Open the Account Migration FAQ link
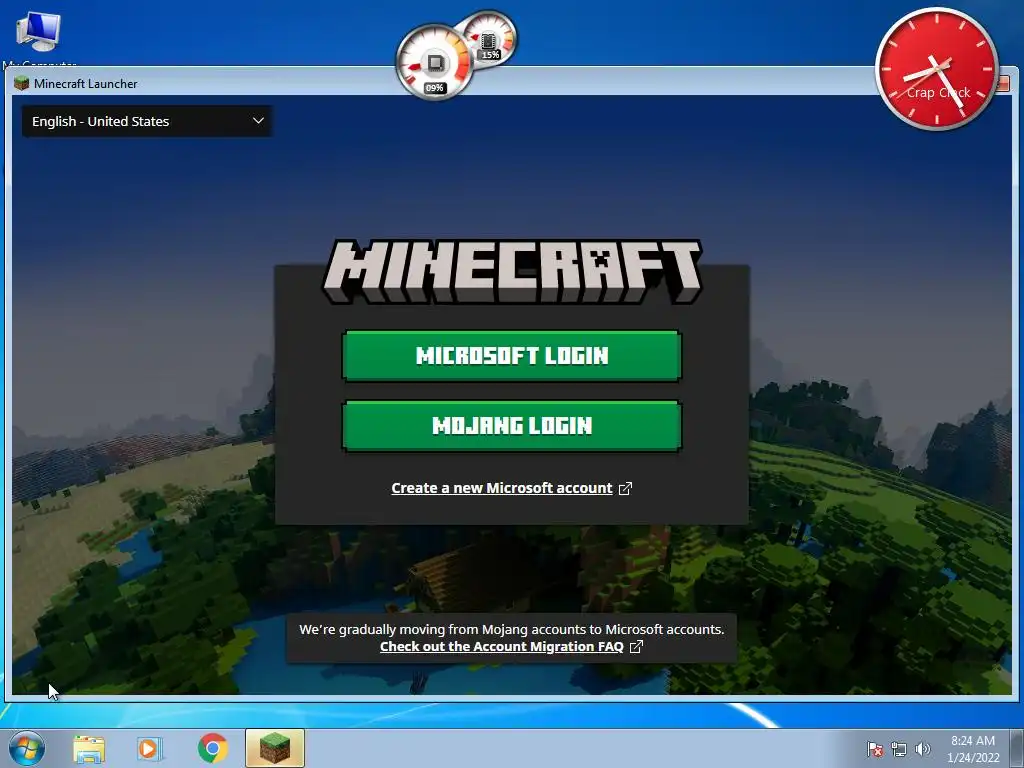The width and height of the screenshot is (1024, 768). (502, 647)
